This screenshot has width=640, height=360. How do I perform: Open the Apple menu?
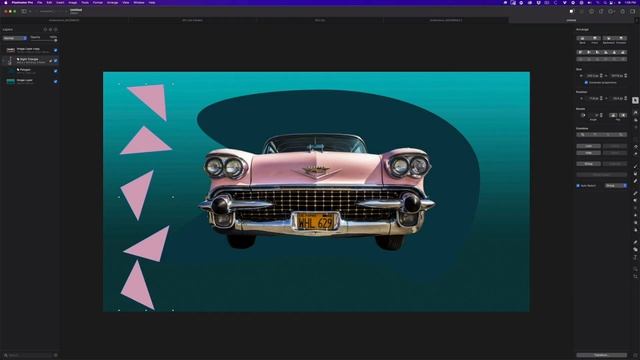tap(6, 2)
